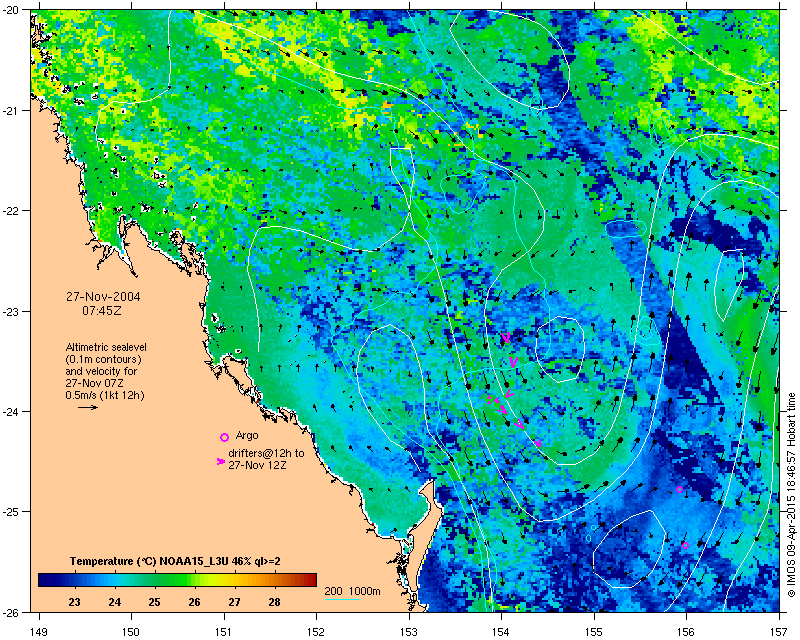The image size is (800, 640).
Task: Click the longitude axis label "157"
Action: [780, 632]
